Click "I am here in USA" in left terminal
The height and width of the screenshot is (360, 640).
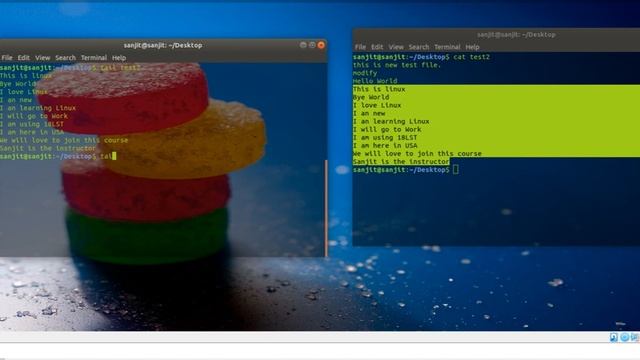32,132
